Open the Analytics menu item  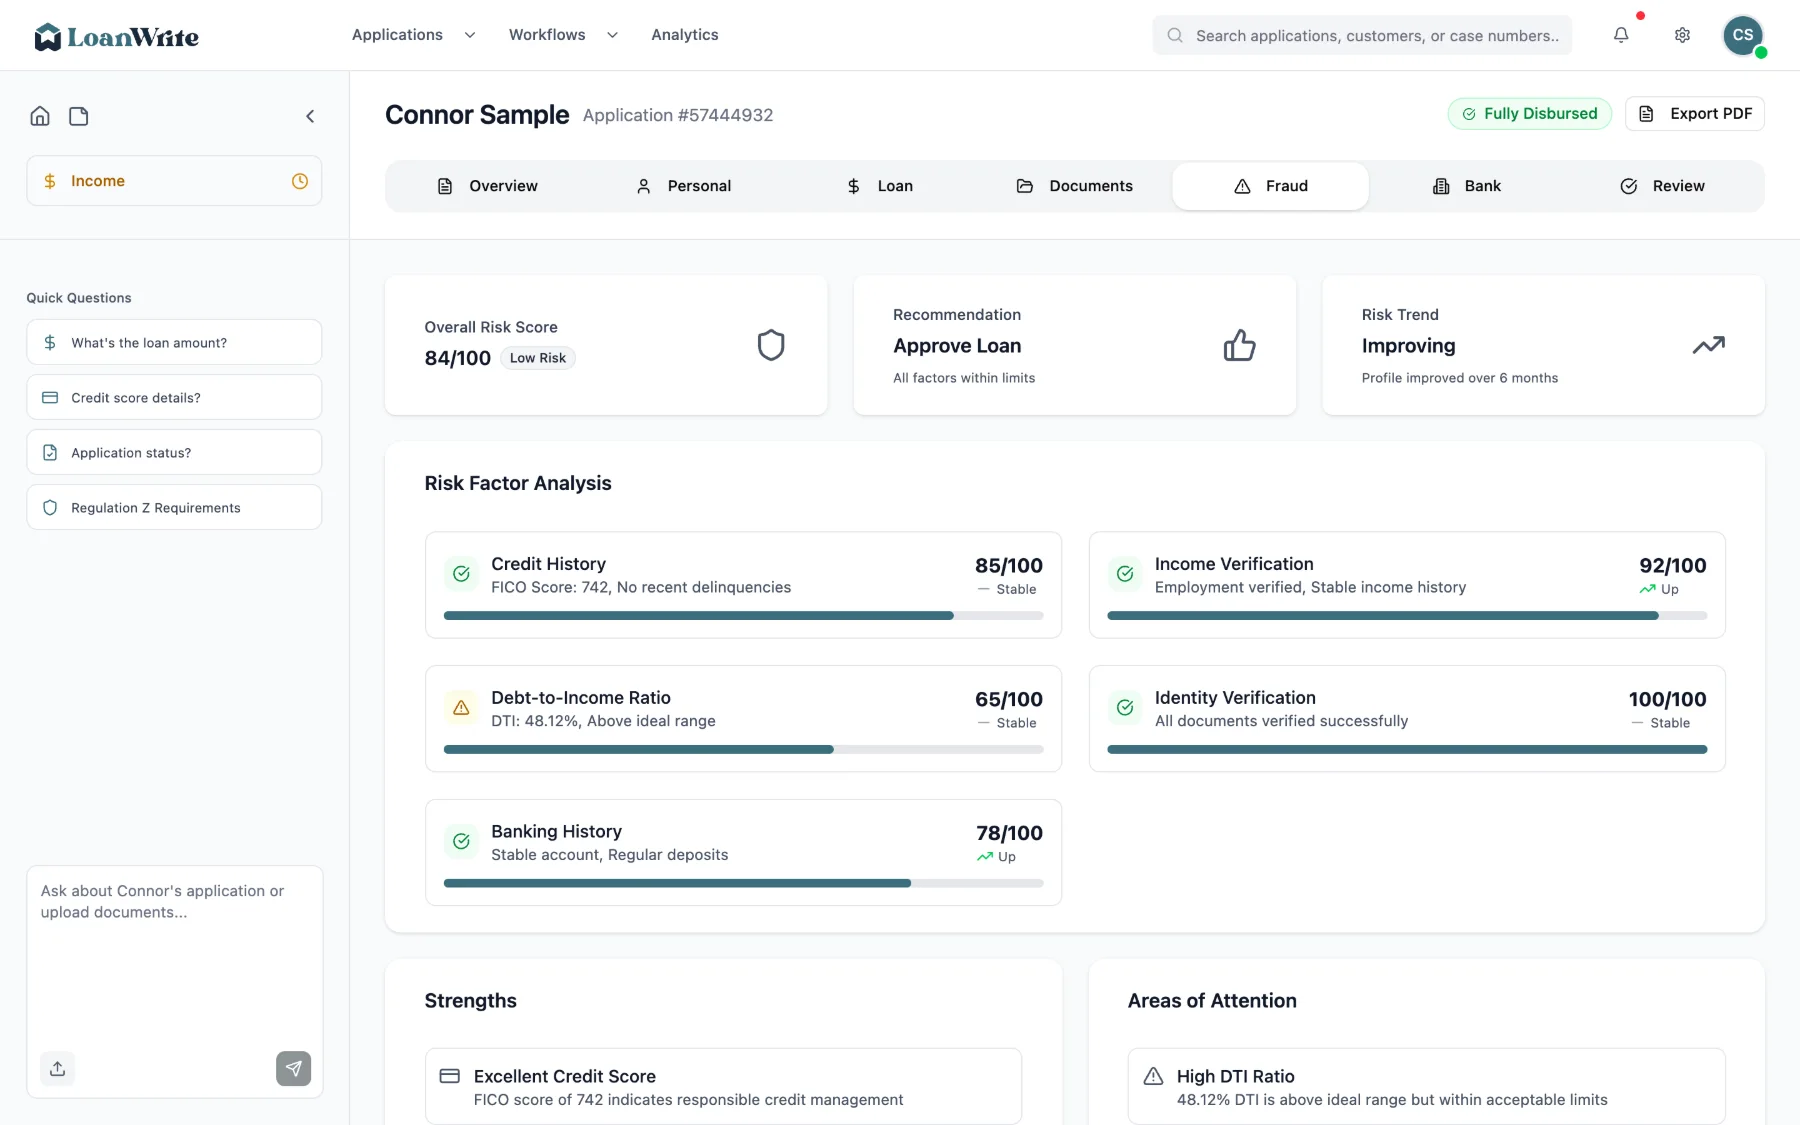(685, 35)
